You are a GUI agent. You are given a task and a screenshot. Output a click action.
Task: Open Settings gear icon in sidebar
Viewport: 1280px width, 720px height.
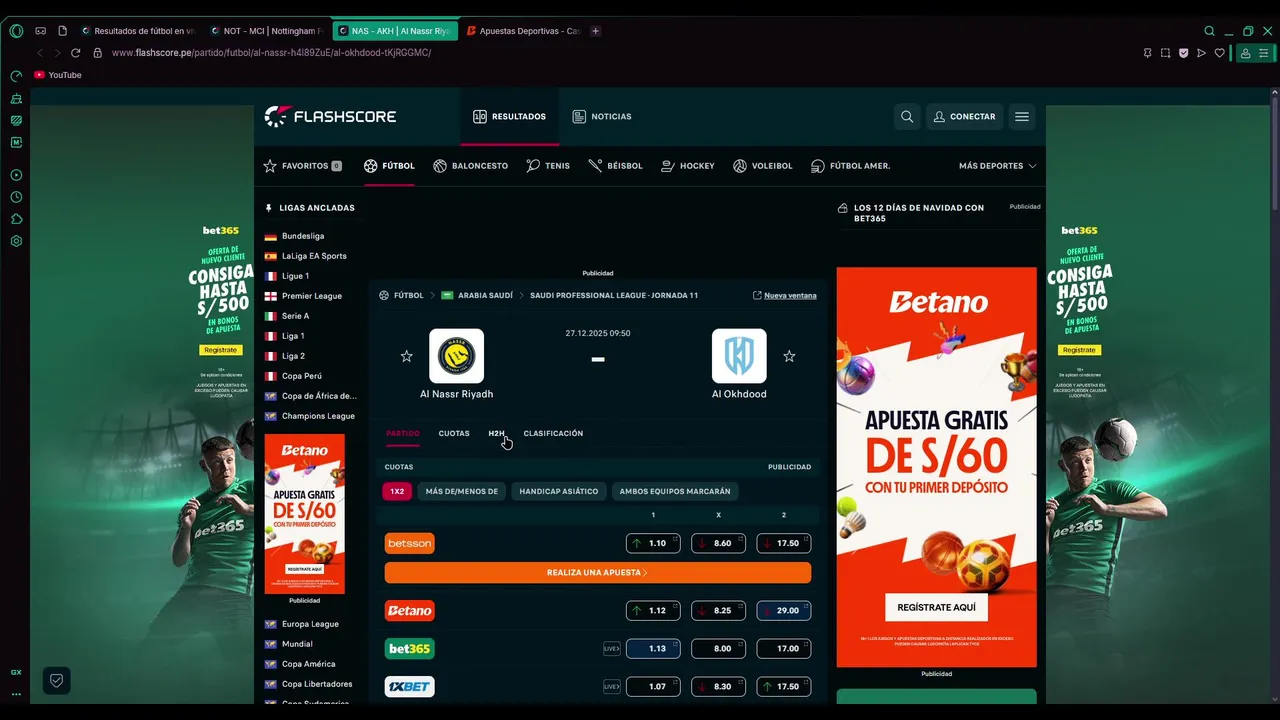click(16, 241)
